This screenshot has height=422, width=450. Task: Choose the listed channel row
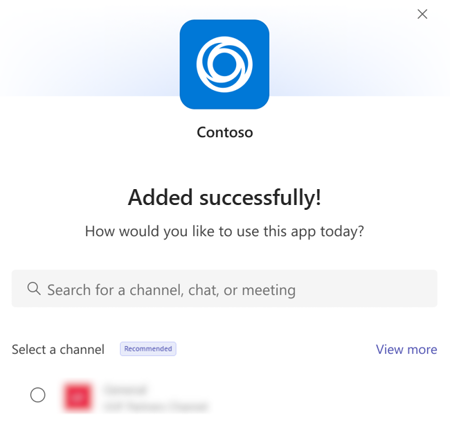[x=224, y=397]
